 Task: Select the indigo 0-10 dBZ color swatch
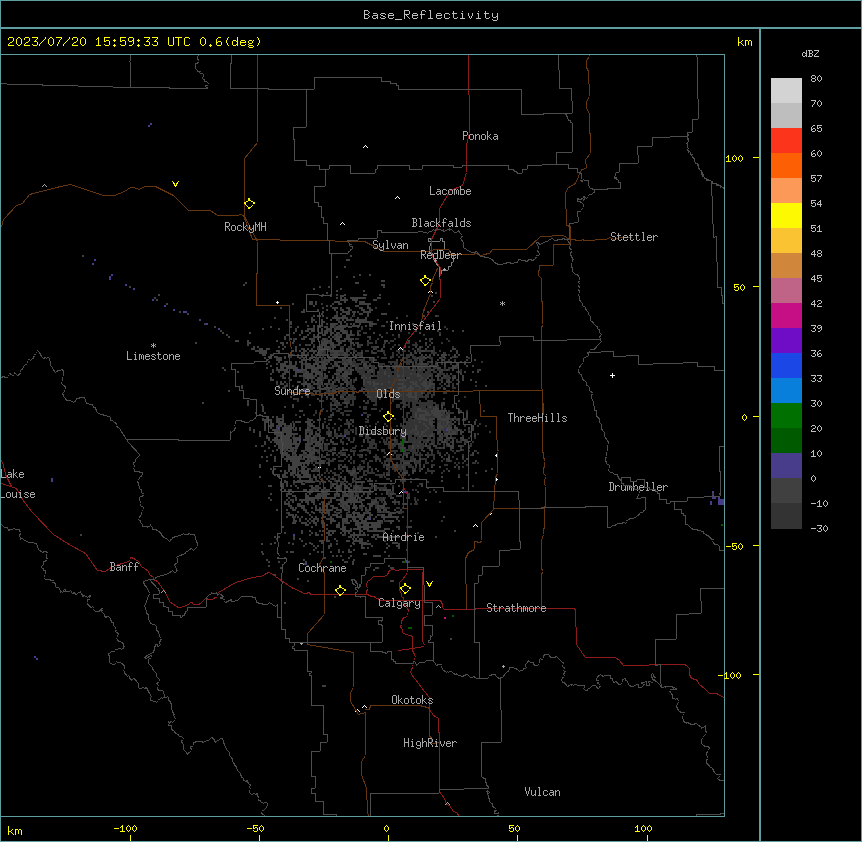(x=786, y=466)
